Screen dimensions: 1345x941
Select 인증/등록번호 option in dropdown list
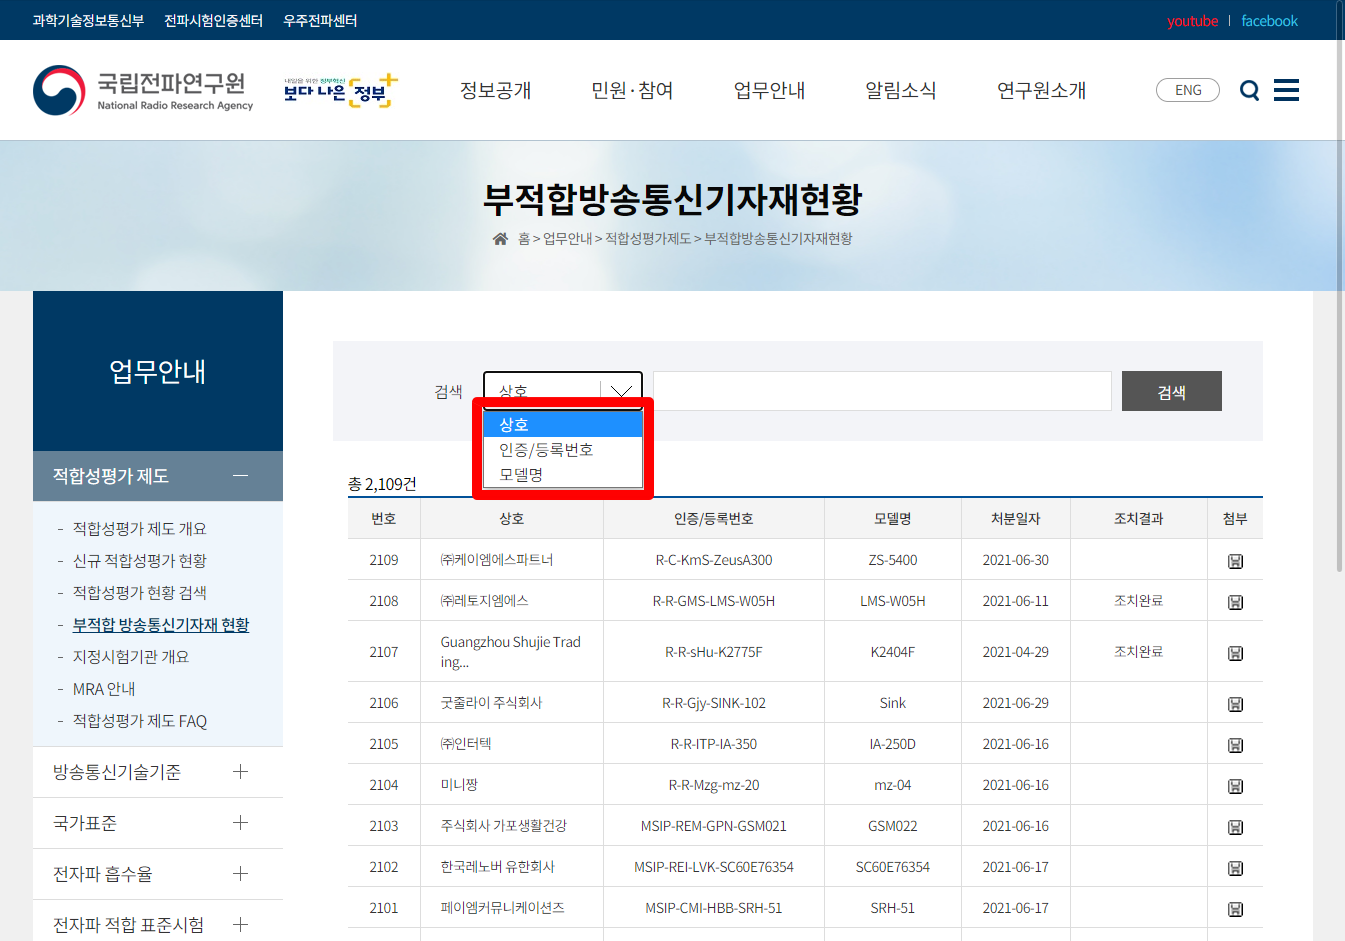tap(562, 449)
